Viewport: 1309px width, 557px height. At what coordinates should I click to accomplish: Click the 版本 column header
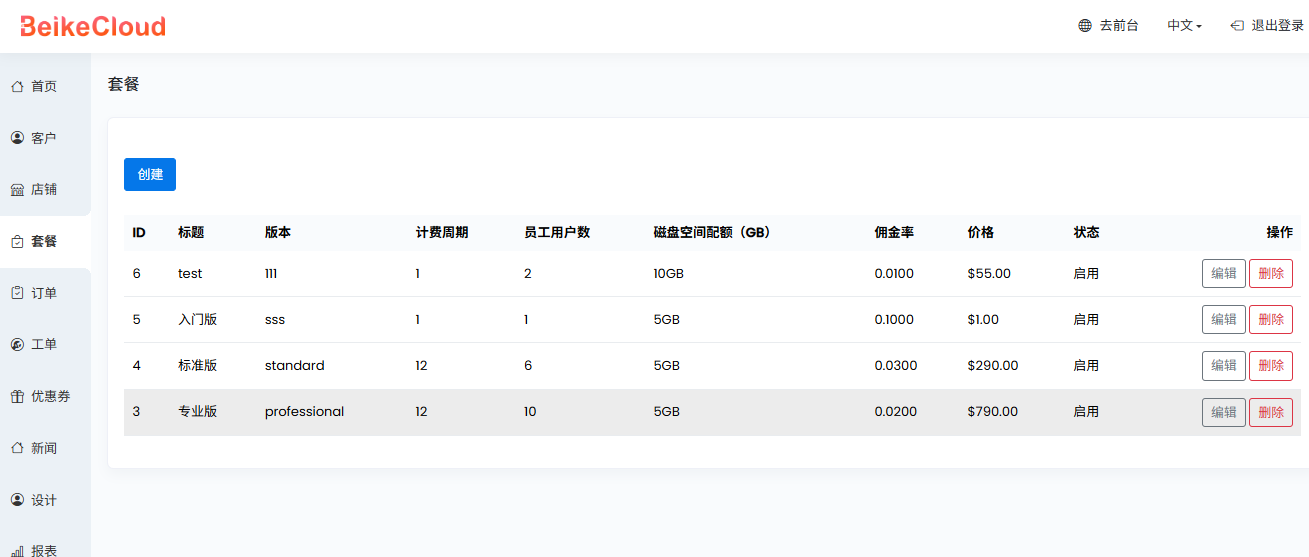(x=278, y=232)
